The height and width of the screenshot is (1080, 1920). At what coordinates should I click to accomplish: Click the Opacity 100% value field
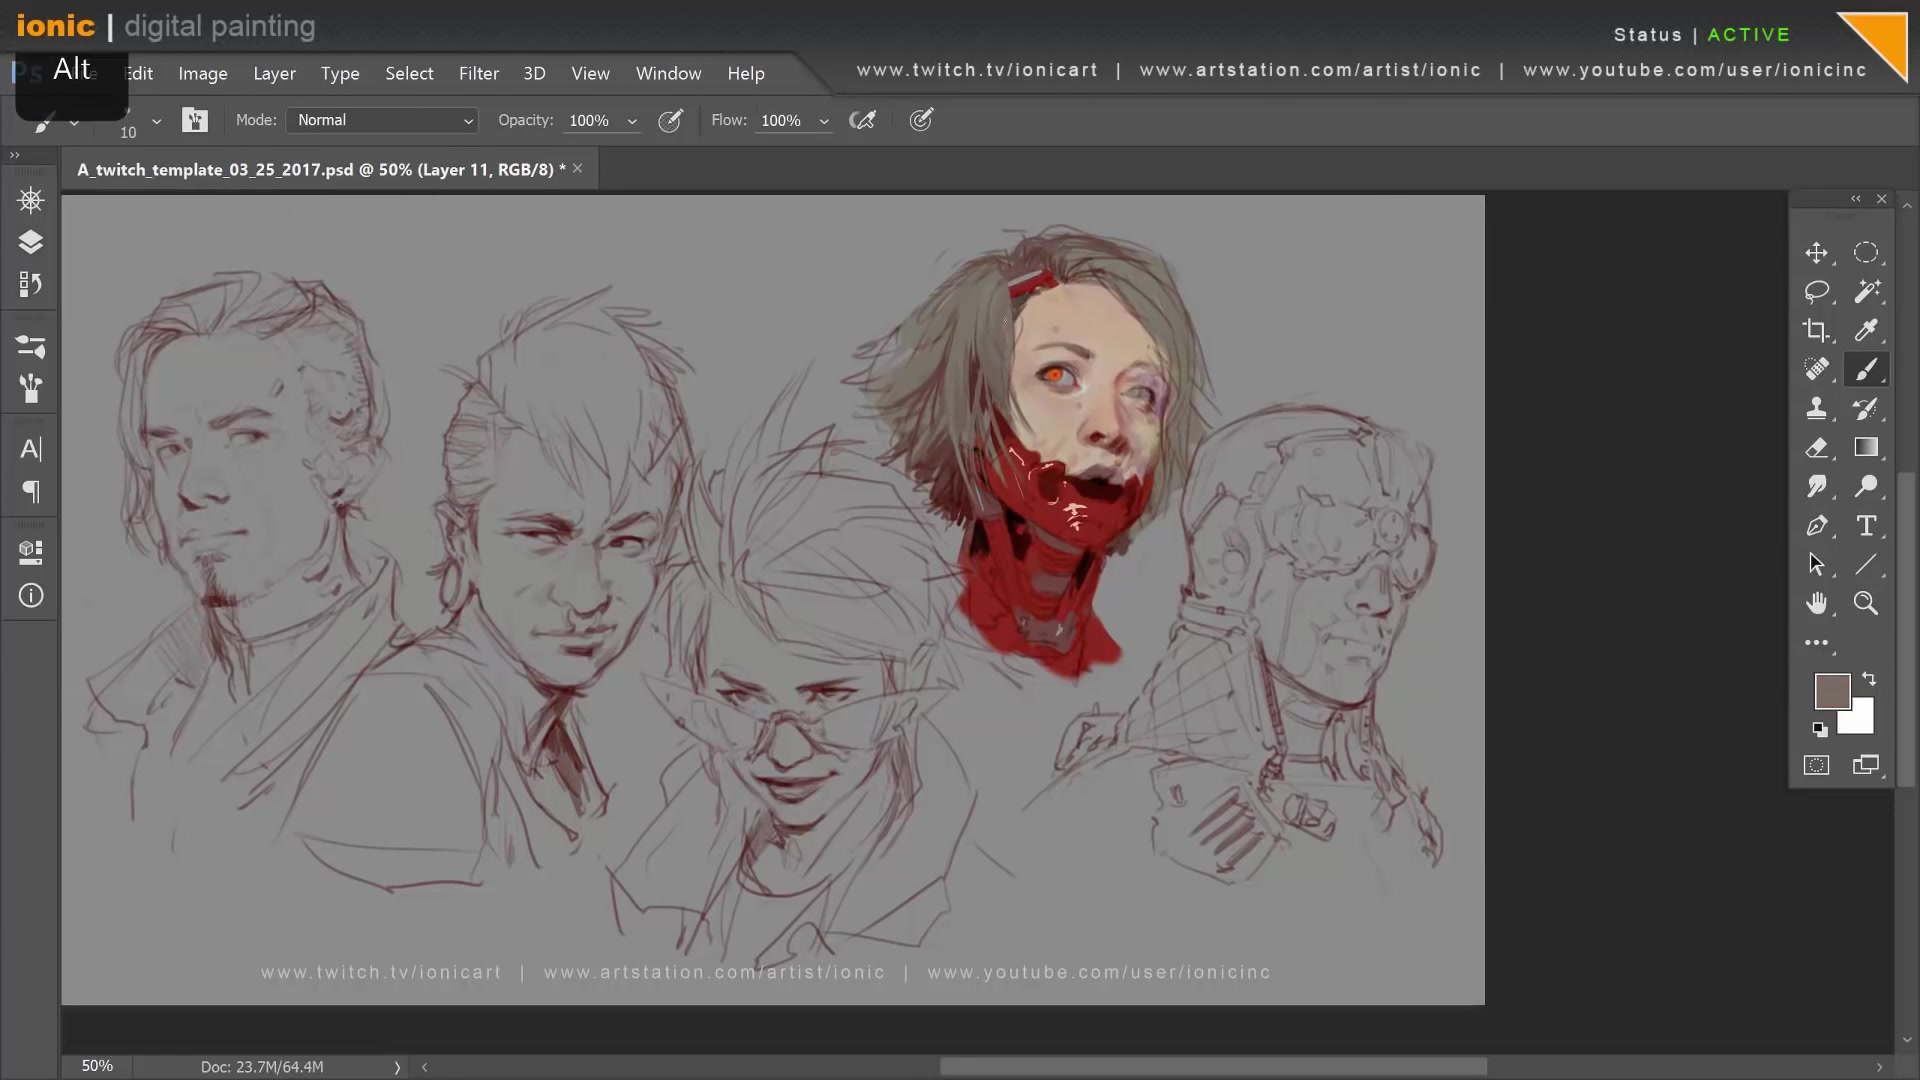click(590, 120)
